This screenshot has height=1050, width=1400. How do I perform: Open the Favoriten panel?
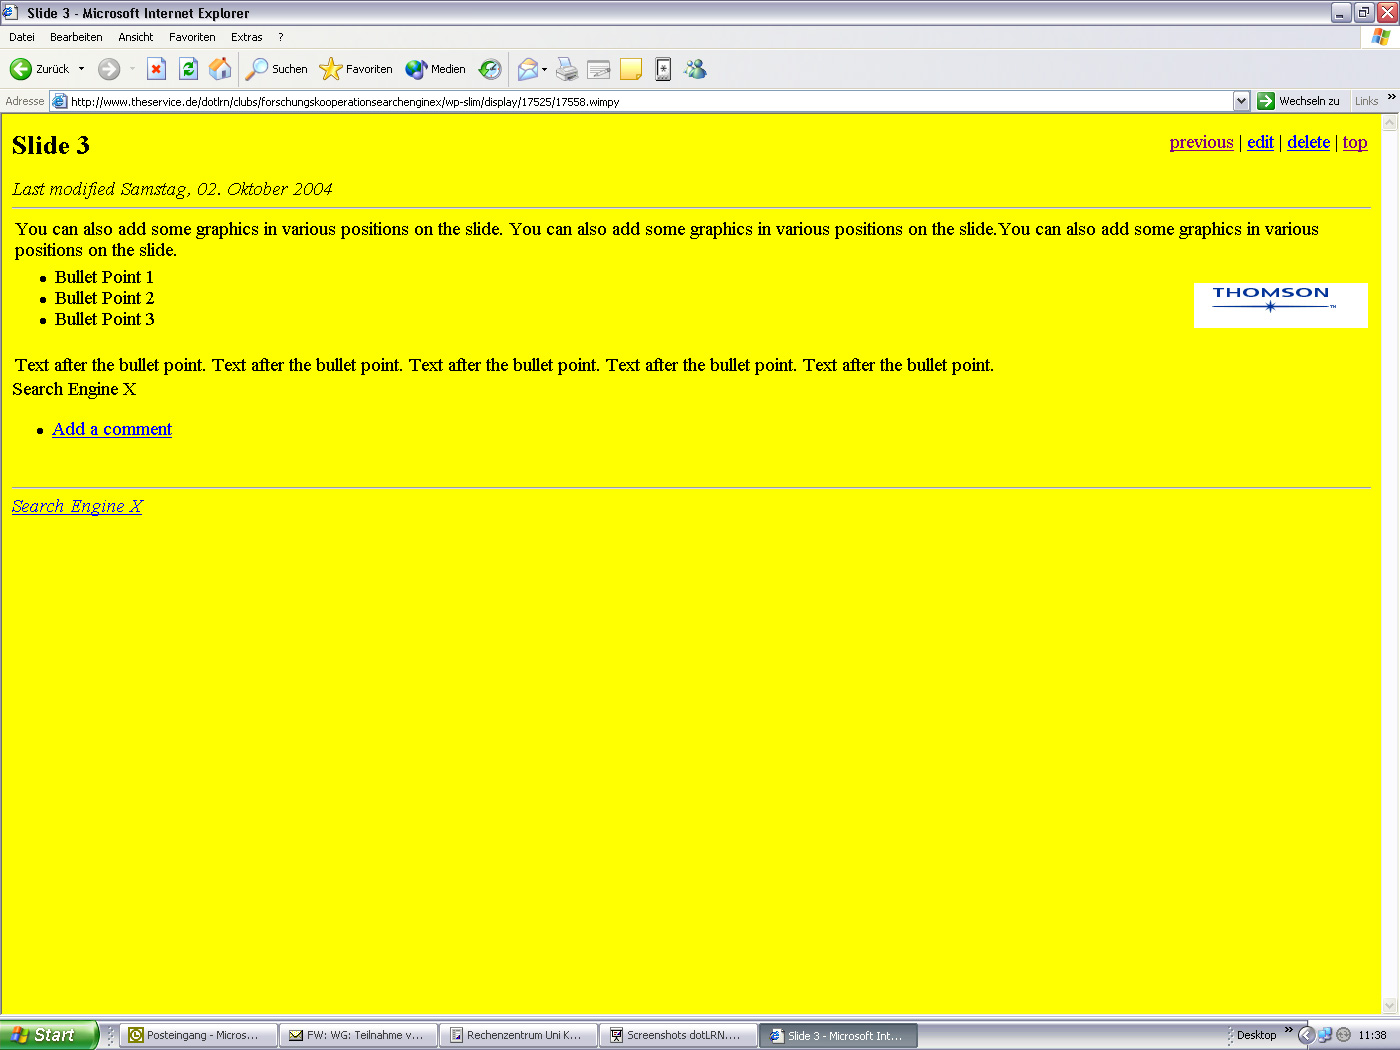coord(356,69)
